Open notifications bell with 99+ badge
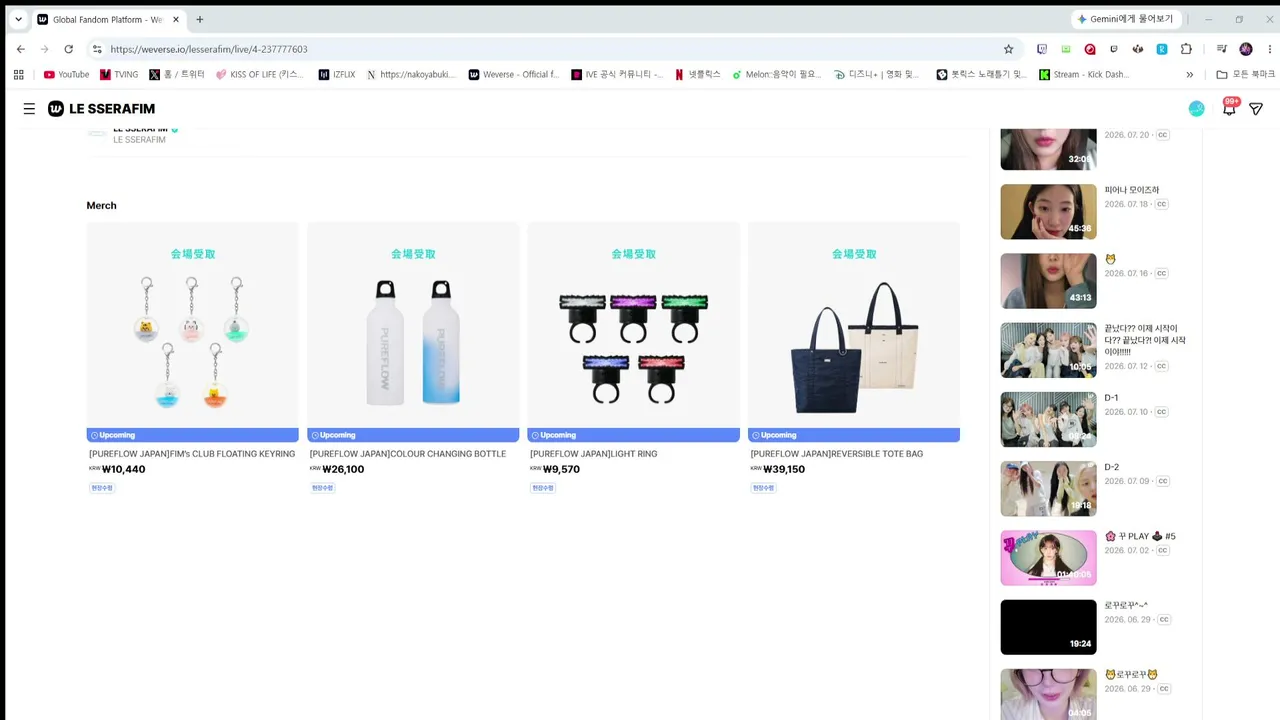 tap(1229, 108)
